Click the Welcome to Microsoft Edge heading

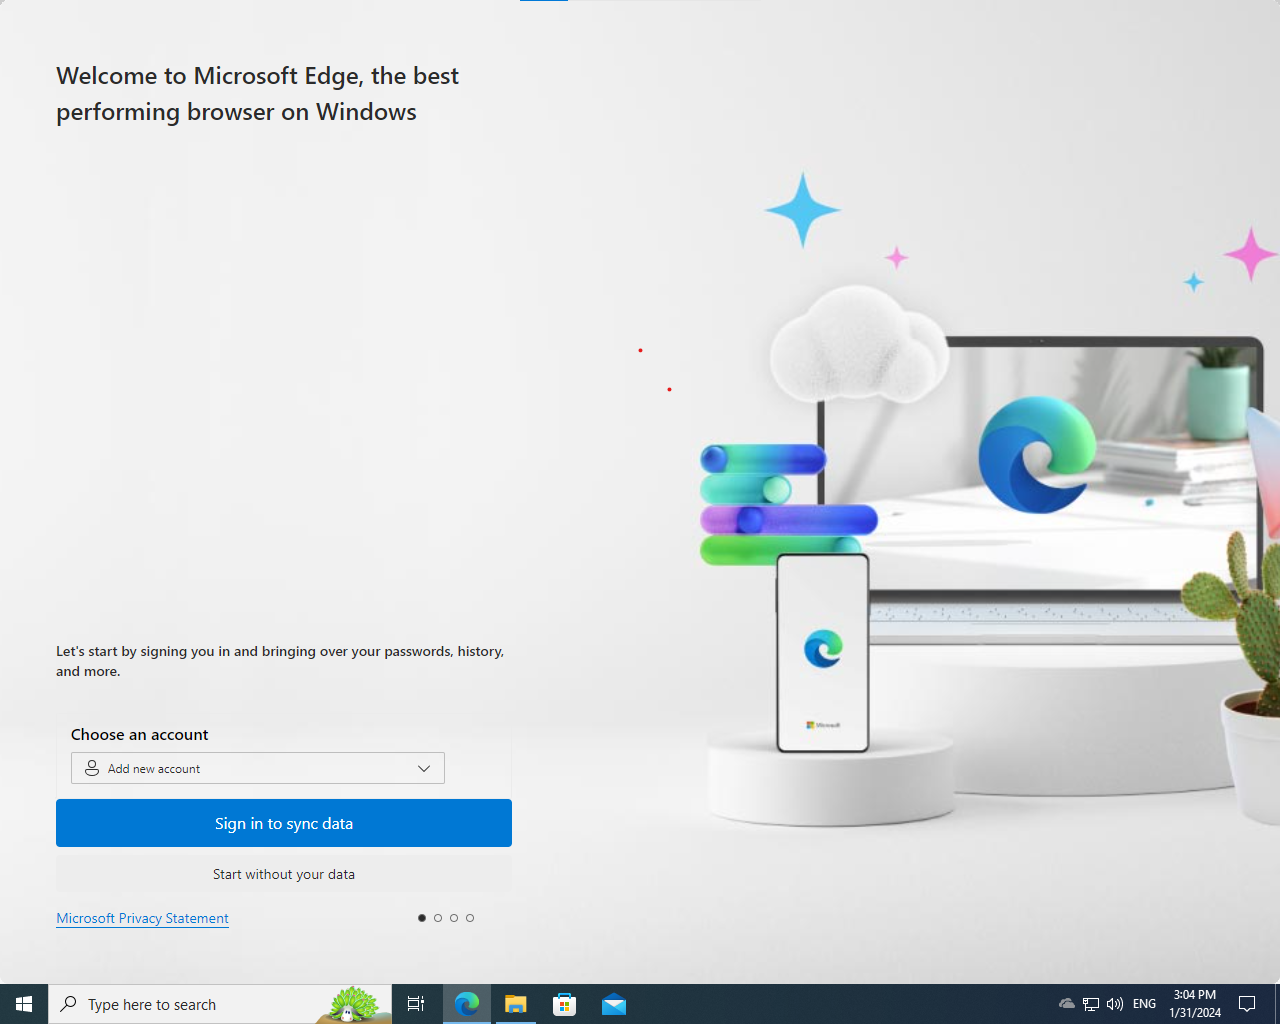coord(257,94)
